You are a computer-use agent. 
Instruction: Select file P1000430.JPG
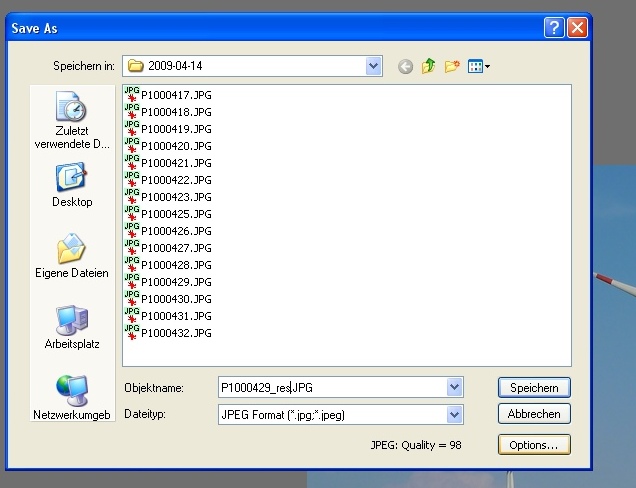click(168, 299)
